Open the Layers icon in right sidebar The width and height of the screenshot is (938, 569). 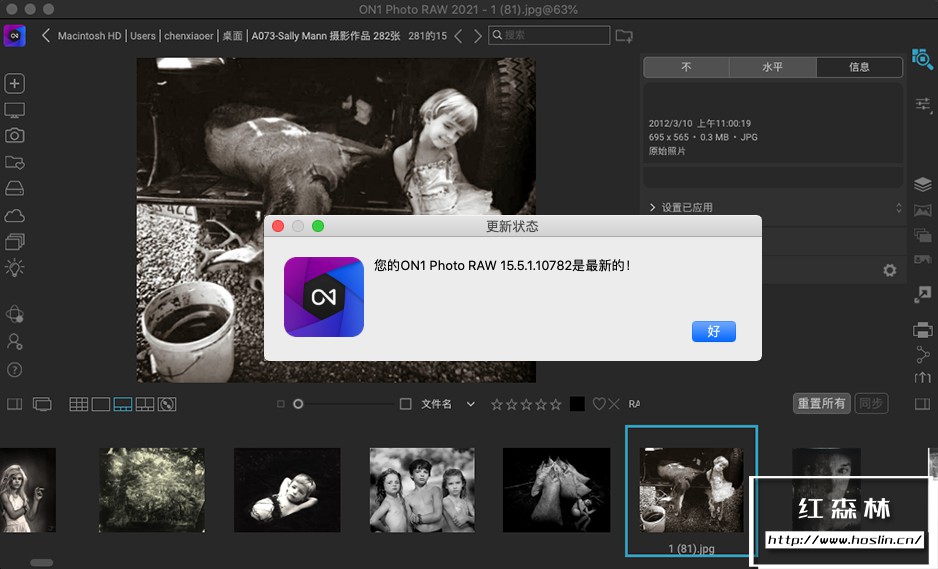(922, 184)
